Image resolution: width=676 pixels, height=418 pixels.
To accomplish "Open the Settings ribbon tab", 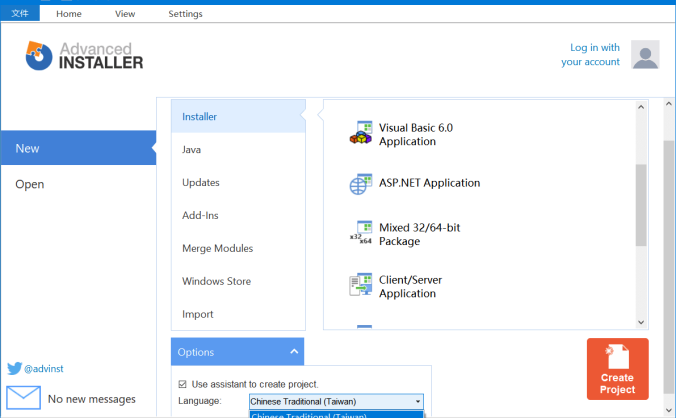I will click(185, 14).
